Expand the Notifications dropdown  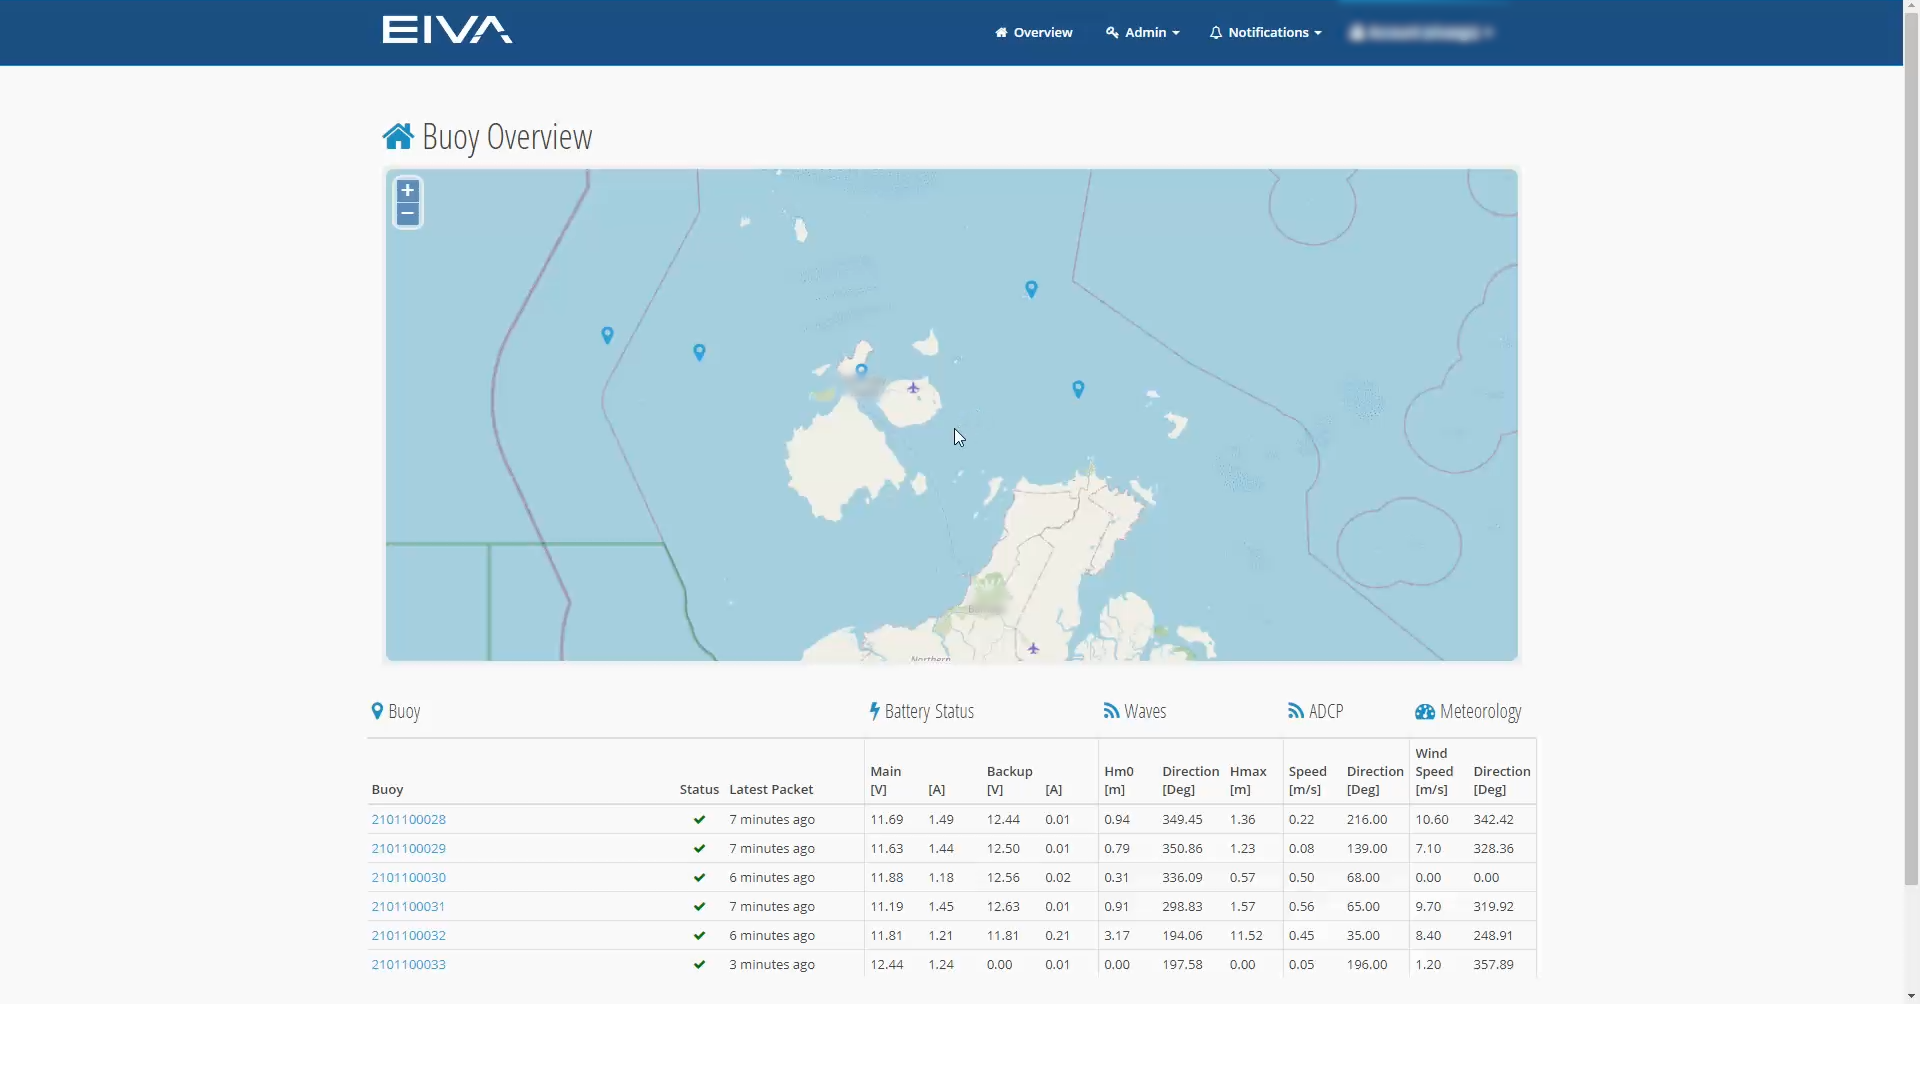(x=1265, y=33)
